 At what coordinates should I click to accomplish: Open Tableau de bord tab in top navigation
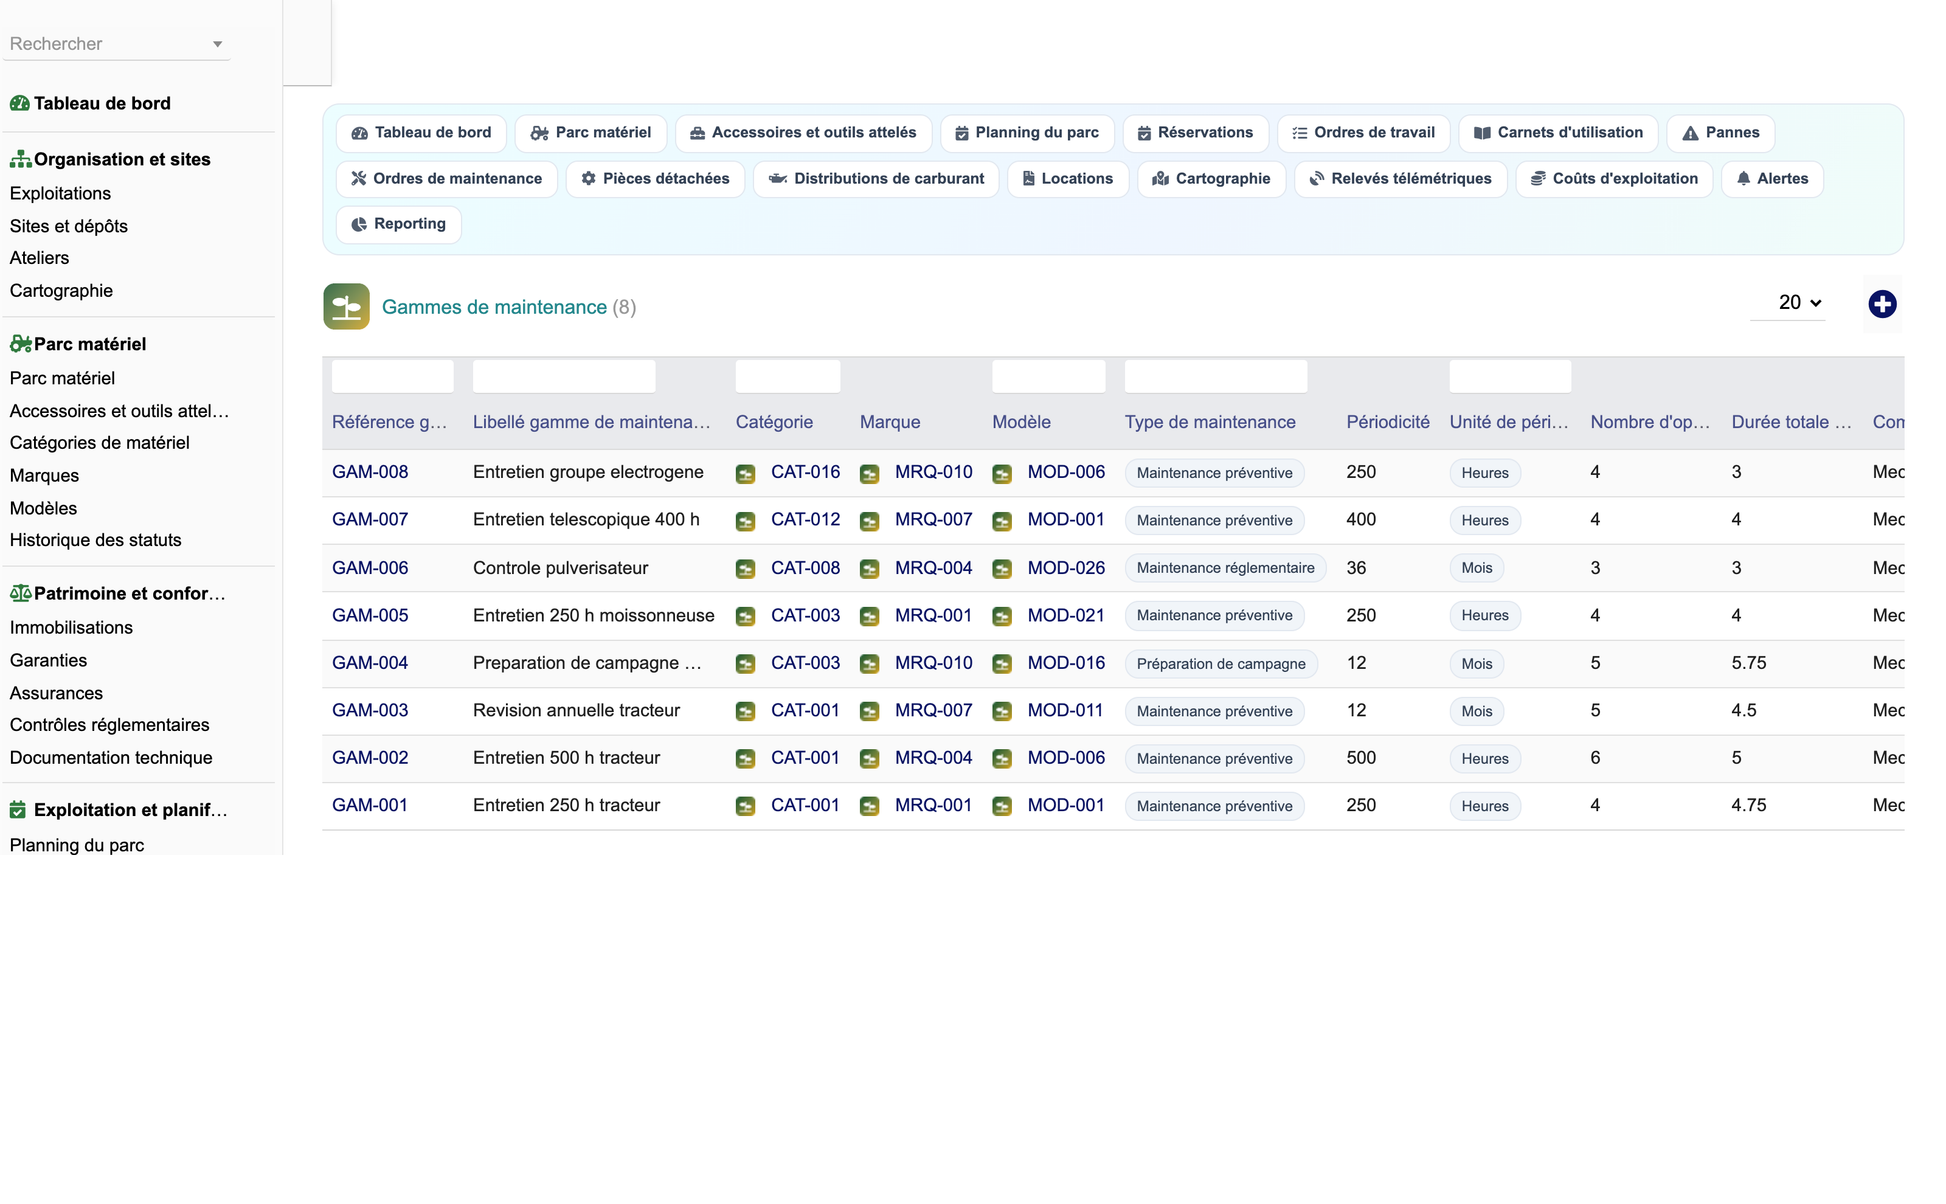(421, 133)
